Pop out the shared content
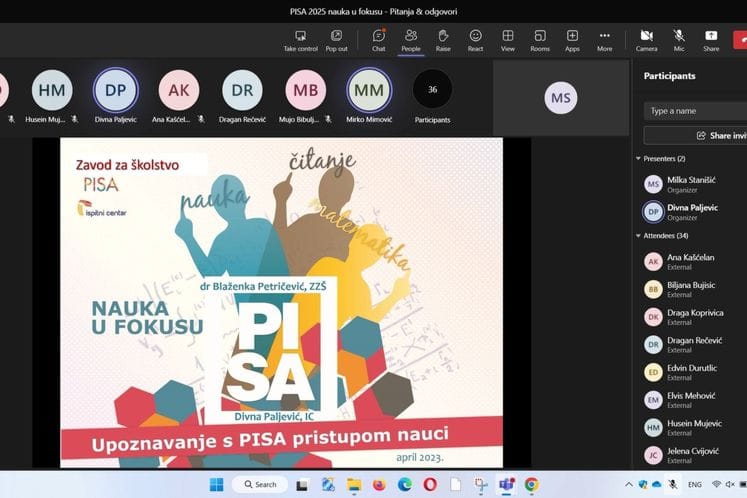Image resolution: width=747 pixels, height=498 pixels. pos(336,41)
